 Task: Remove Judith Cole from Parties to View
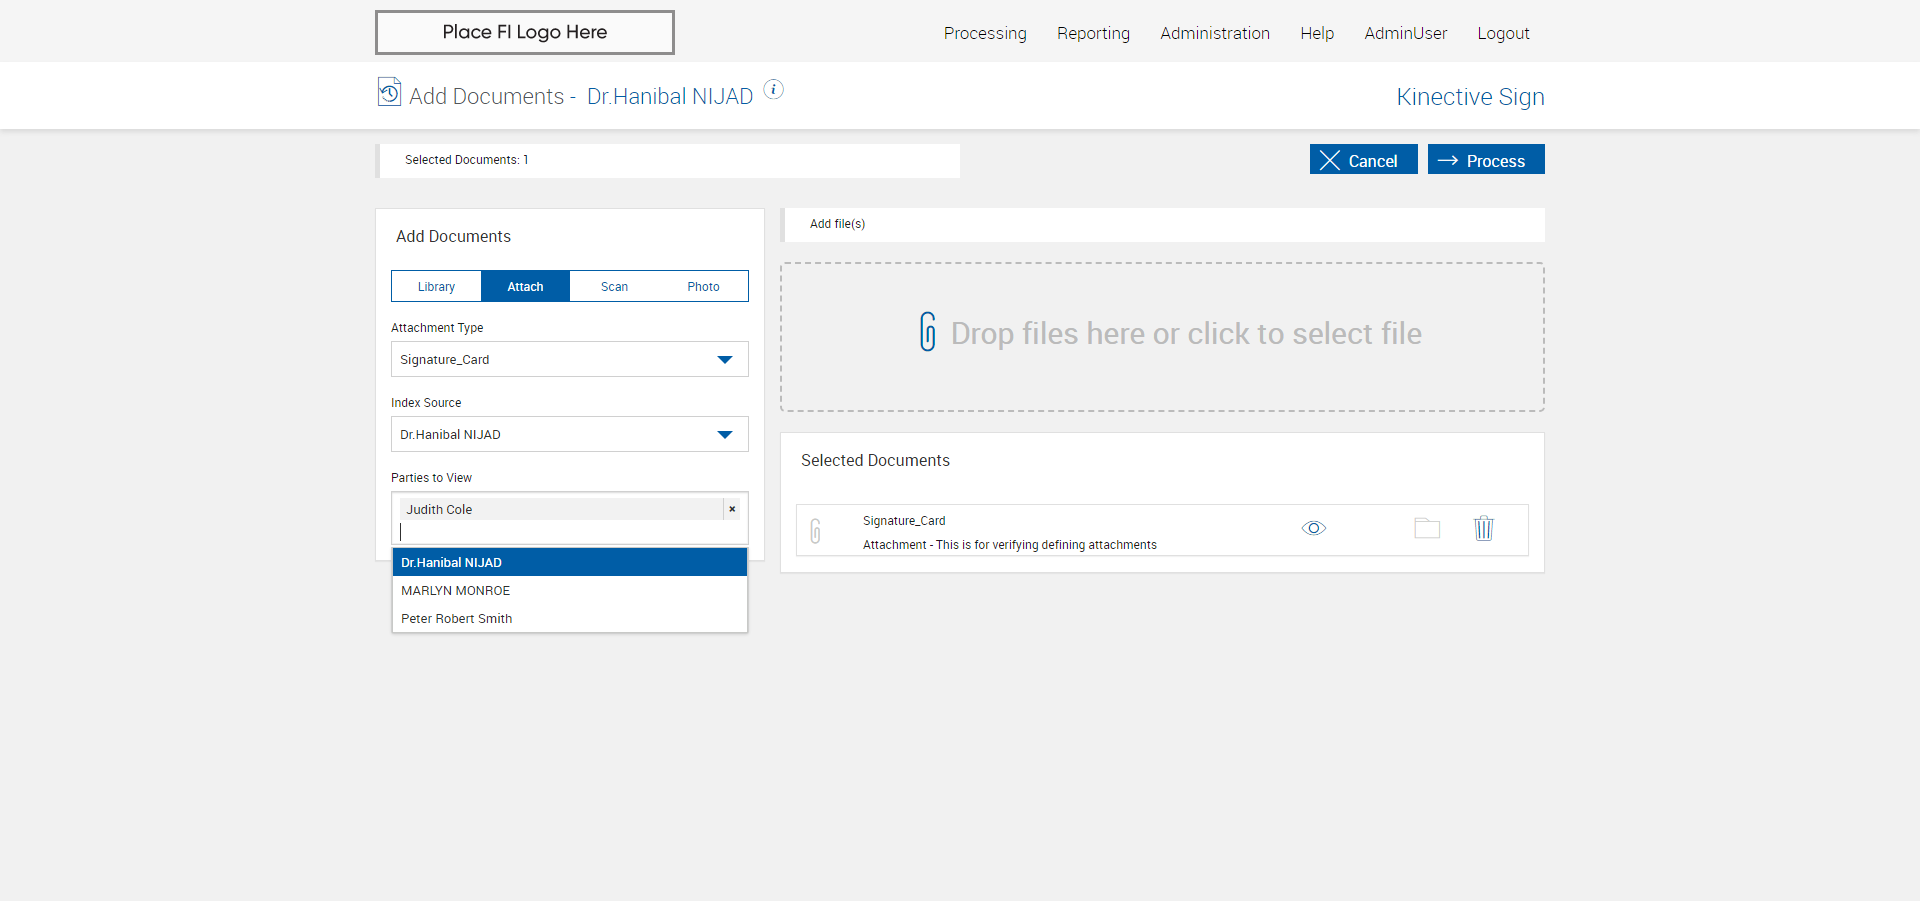[732, 509]
